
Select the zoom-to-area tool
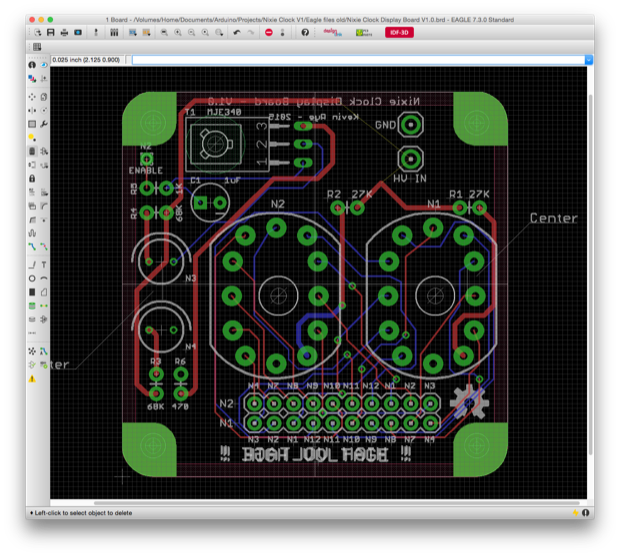pyautogui.click(x=219, y=32)
